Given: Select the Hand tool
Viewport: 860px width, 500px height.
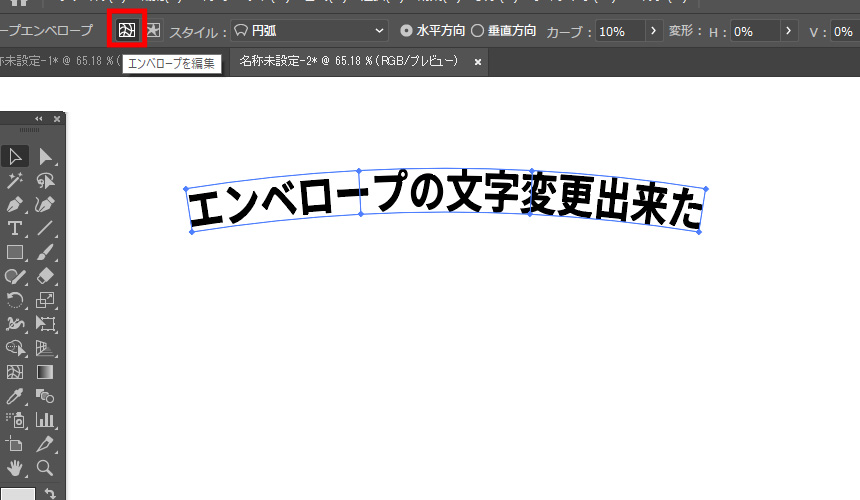Looking at the screenshot, I should coord(15,468).
